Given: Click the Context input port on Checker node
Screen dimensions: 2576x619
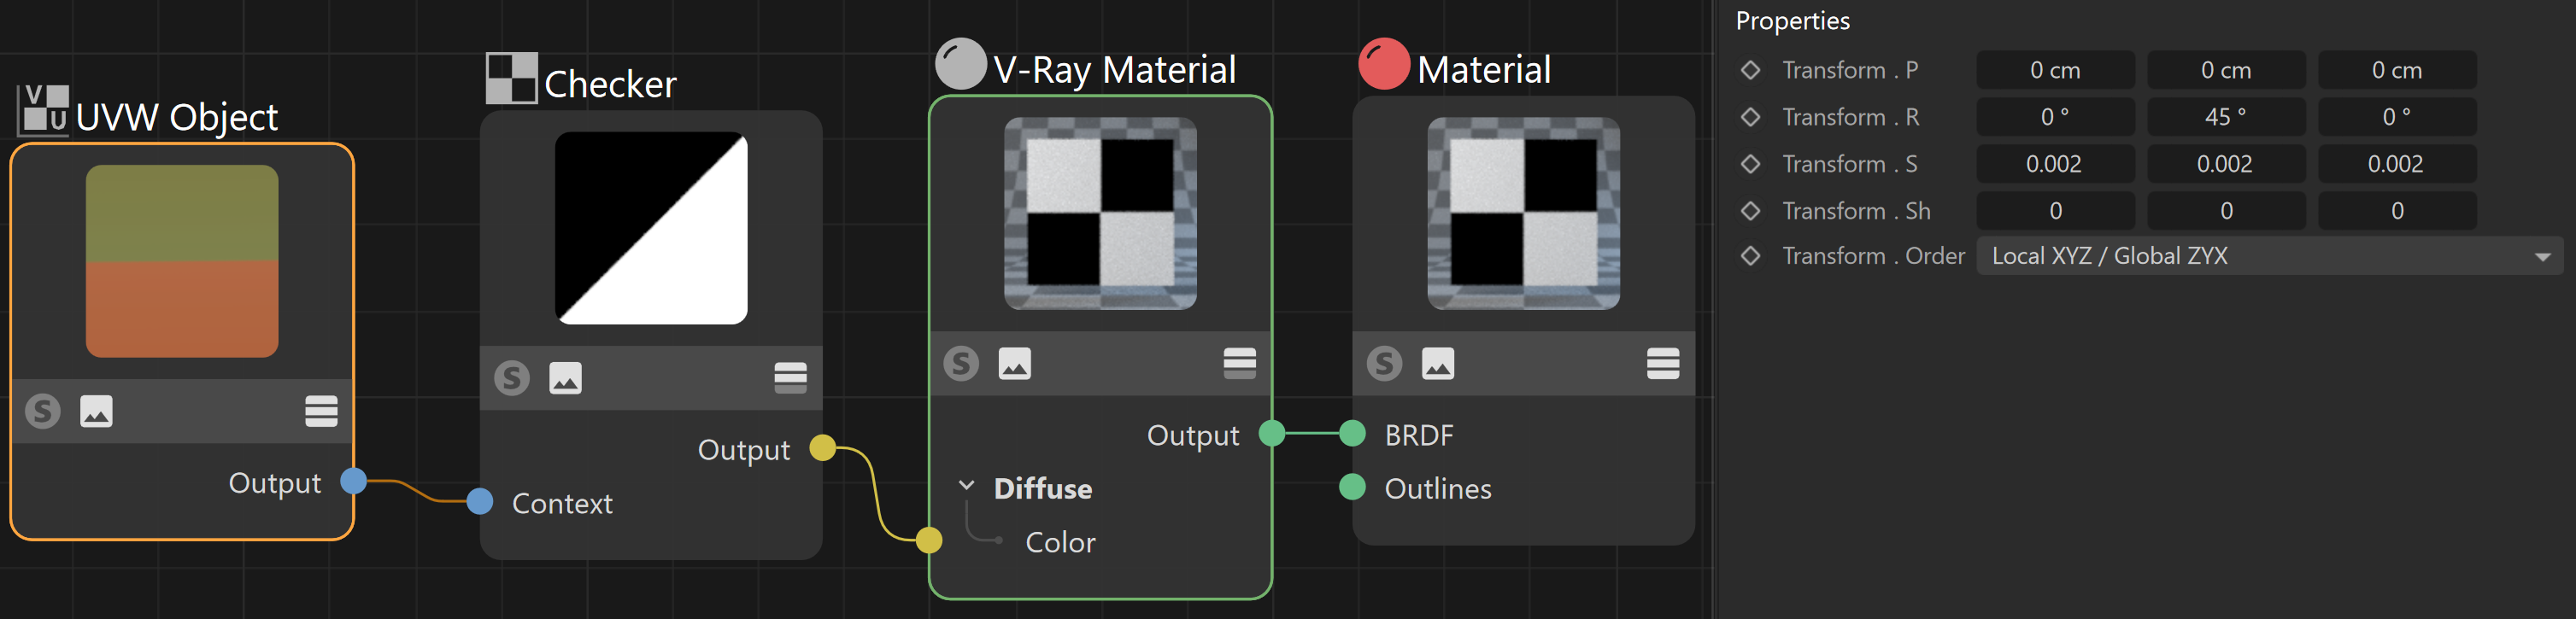Looking at the screenshot, I should (x=480, y=501).
